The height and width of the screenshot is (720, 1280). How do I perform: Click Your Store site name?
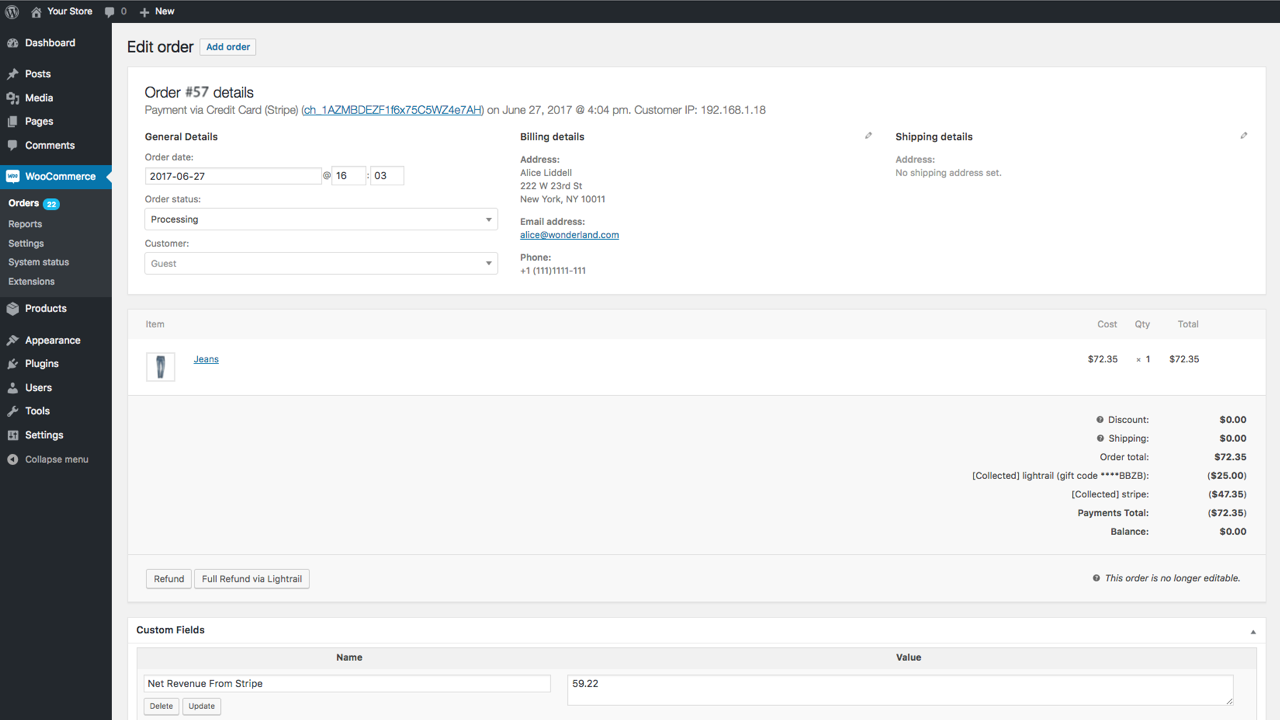[x=70, y=12]
